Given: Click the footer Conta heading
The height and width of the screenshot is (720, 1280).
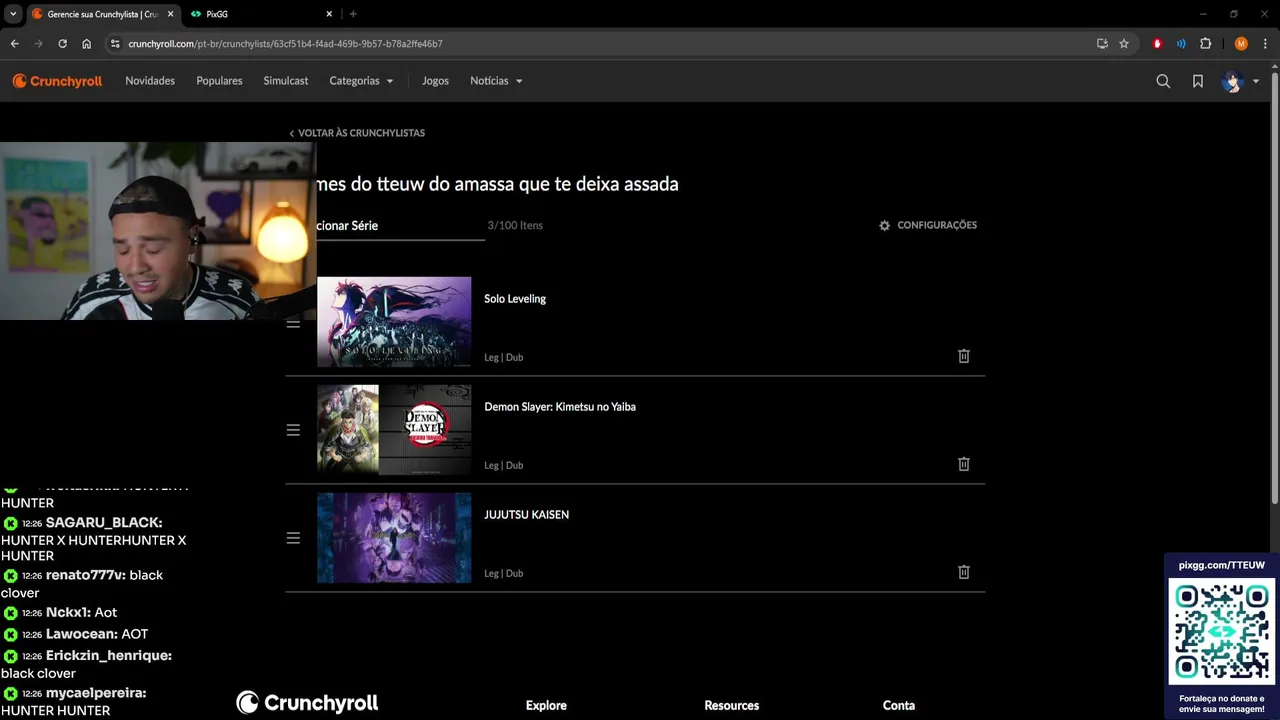Looking at the screenshot, I should [x=899, y=706].
